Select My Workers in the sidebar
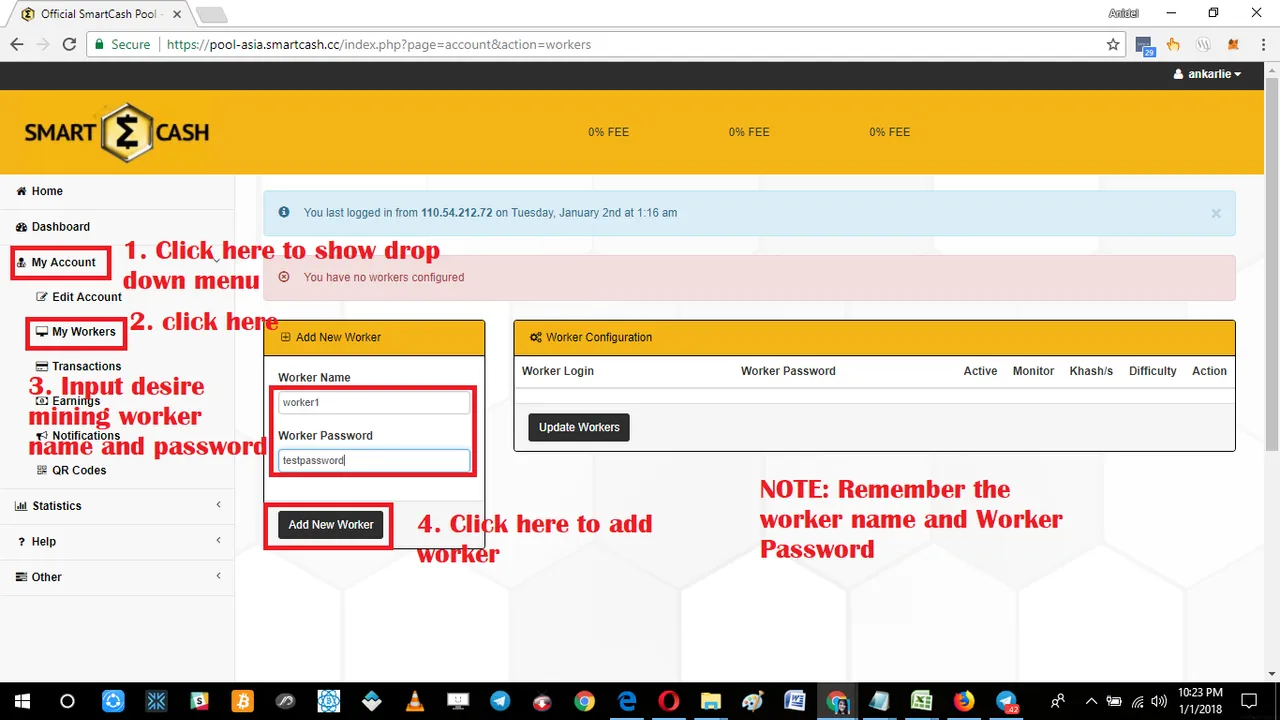 pos(76,332)
